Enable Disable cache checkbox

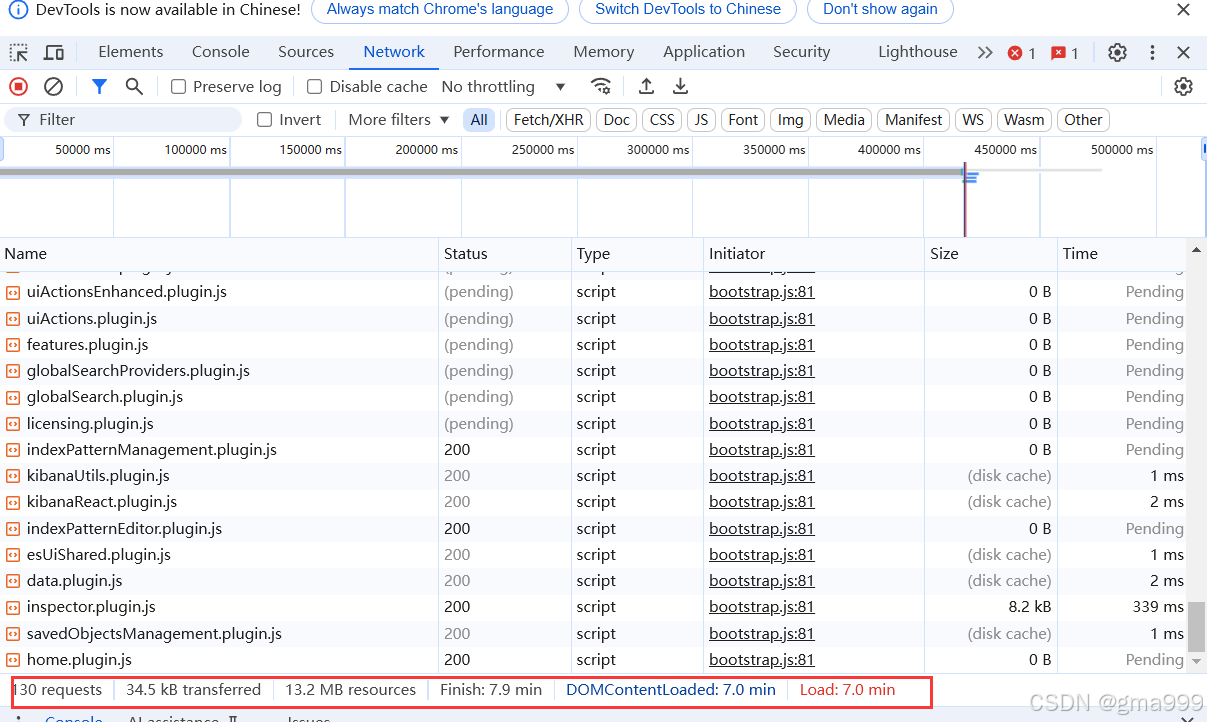[314, 87]
